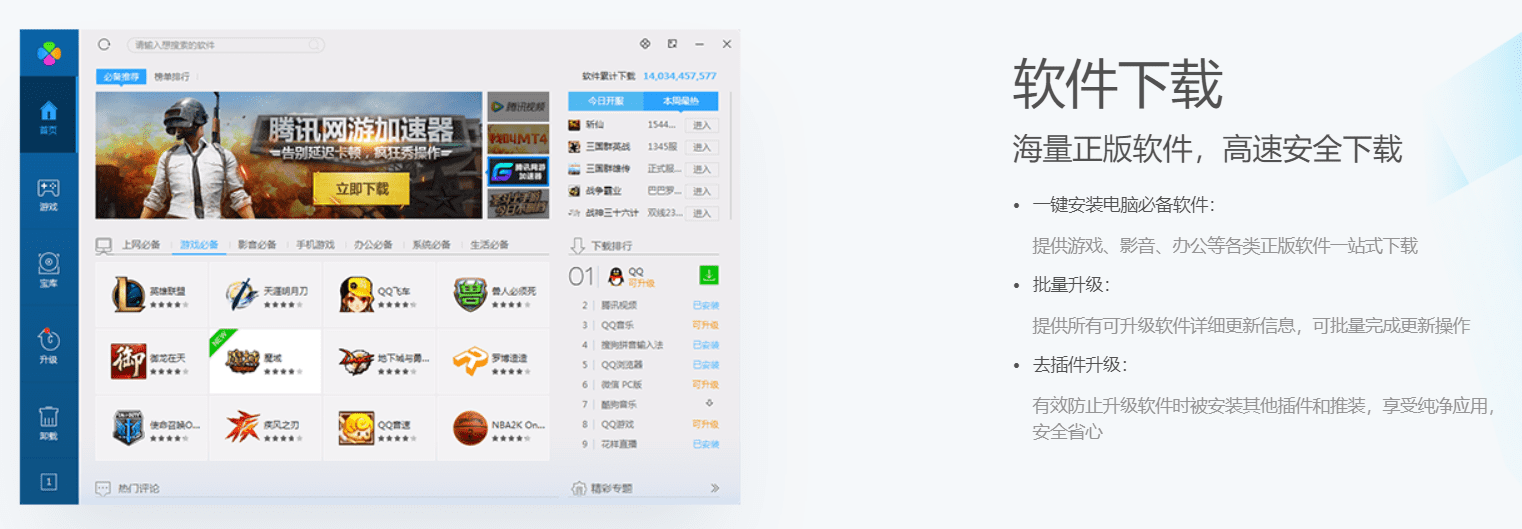Select the 御龙在天 game icon
Image resolution: width=1522 pixels, height=529 pixels.
click(128, 361)
